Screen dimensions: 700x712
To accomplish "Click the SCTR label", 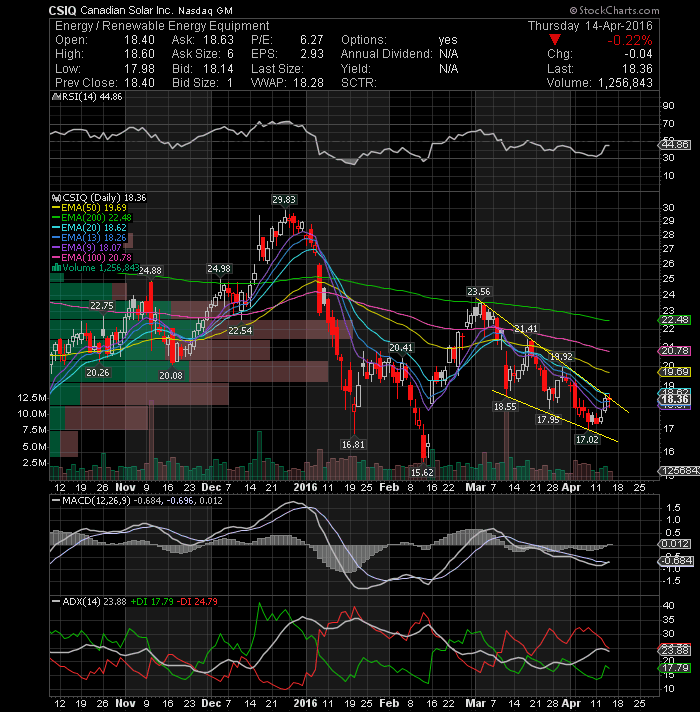I will pos(359,83).
